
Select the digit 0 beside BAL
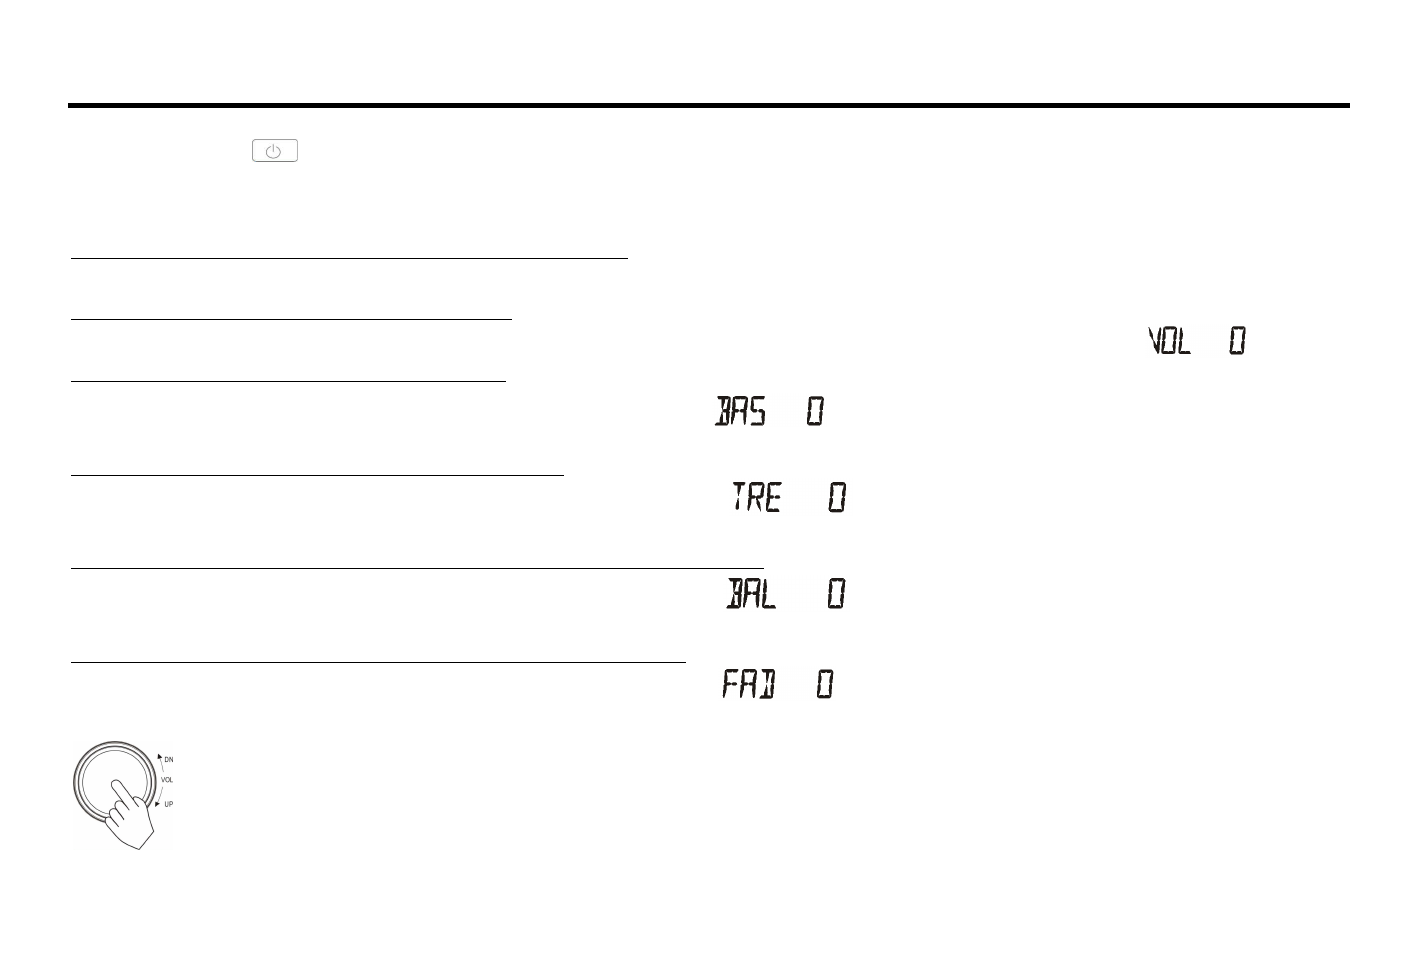point(836,595)
